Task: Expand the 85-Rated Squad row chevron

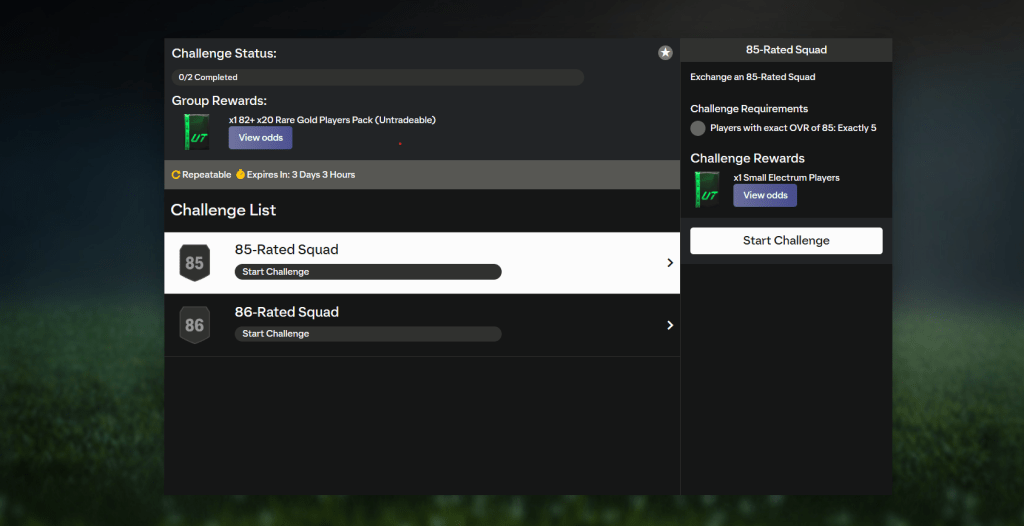Action: [669, 263]
